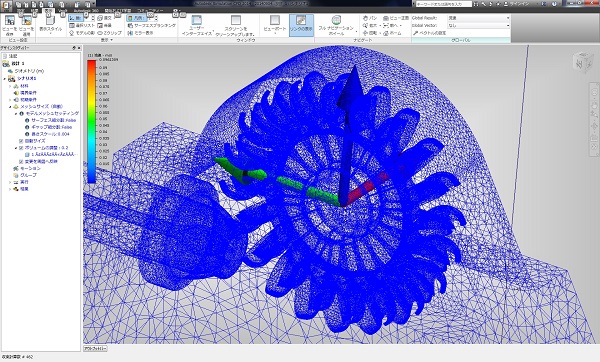Toggle the 自動サイズ checkbox in tree
The height and width of the screenshot is (362, 600).
click(21, 141)
